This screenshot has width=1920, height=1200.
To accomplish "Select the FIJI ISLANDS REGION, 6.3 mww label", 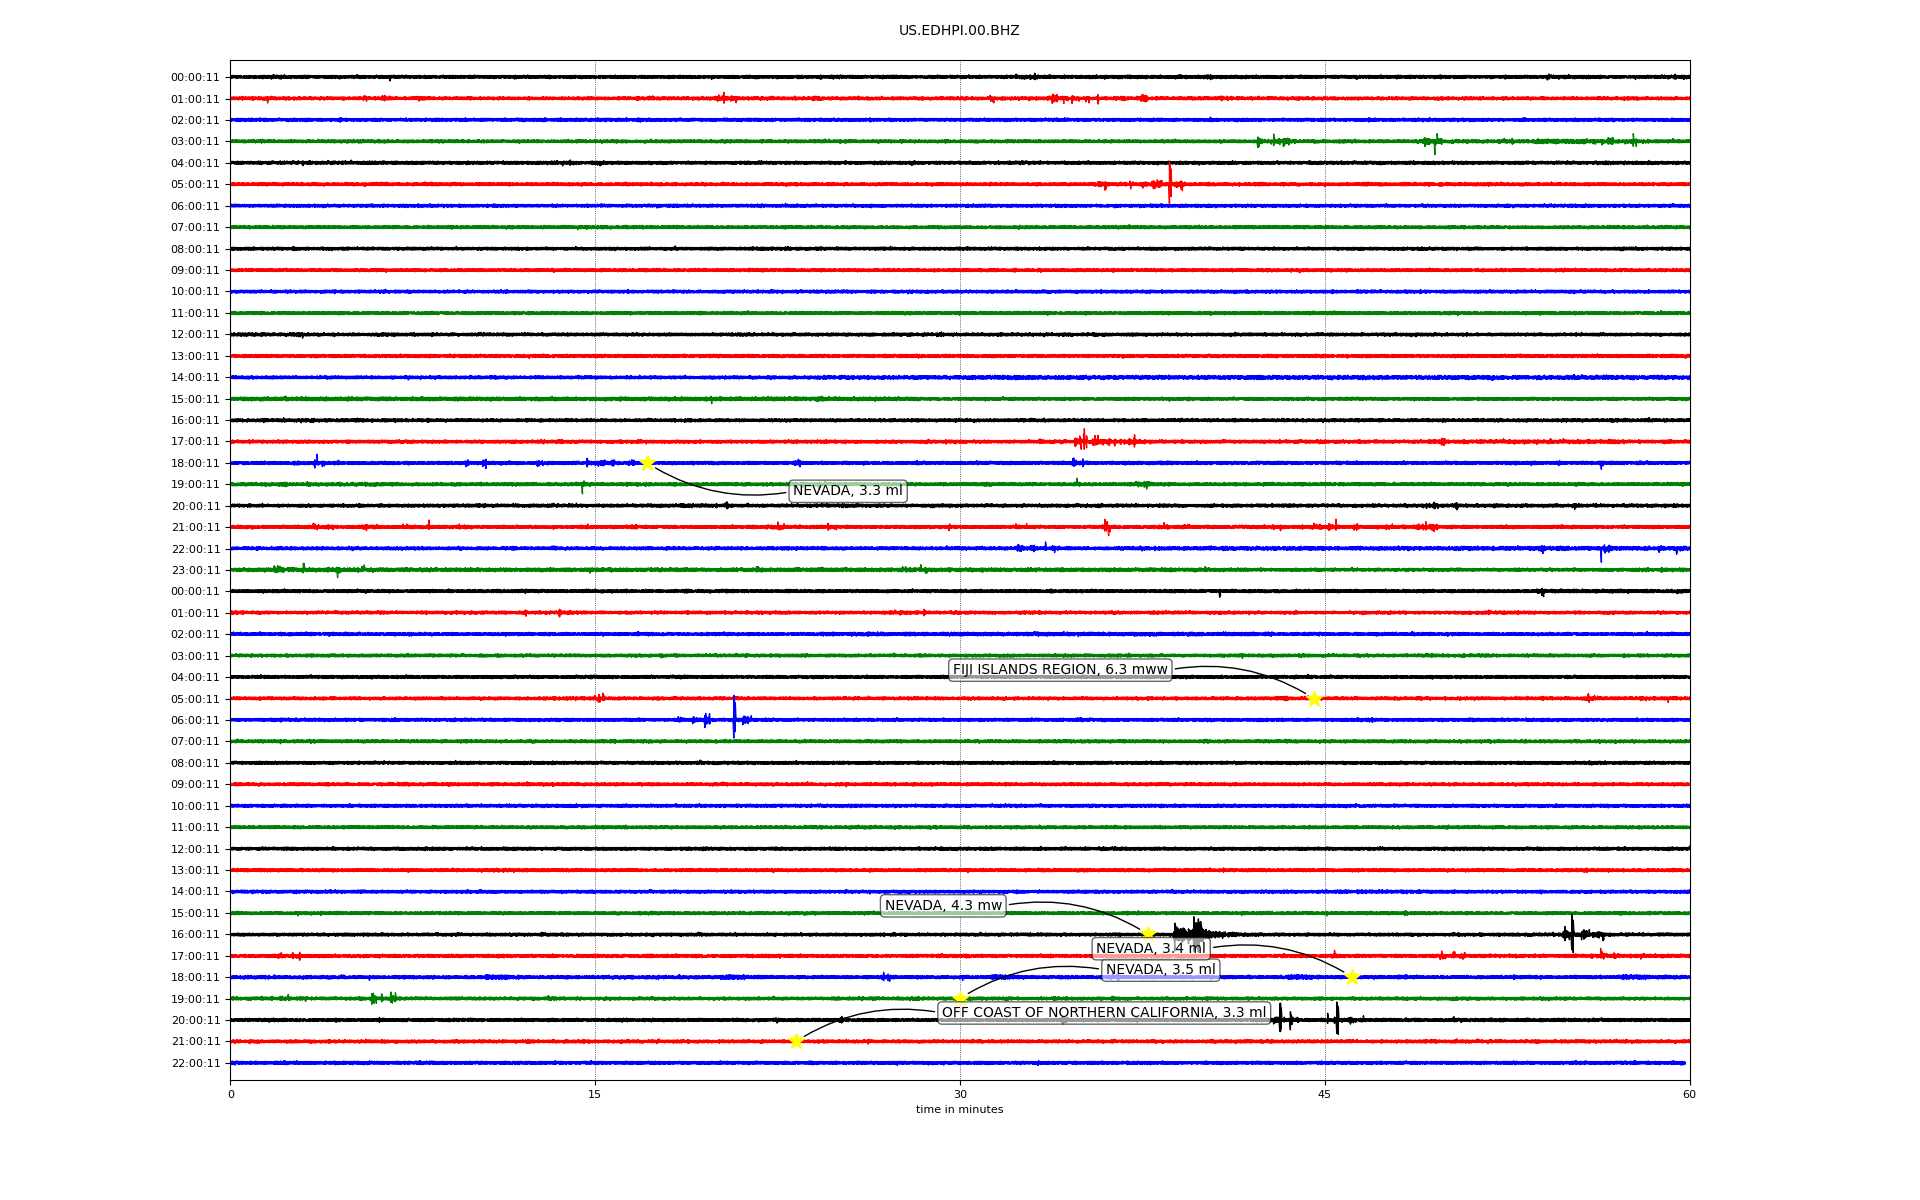I will click(x=1060, y=670).
